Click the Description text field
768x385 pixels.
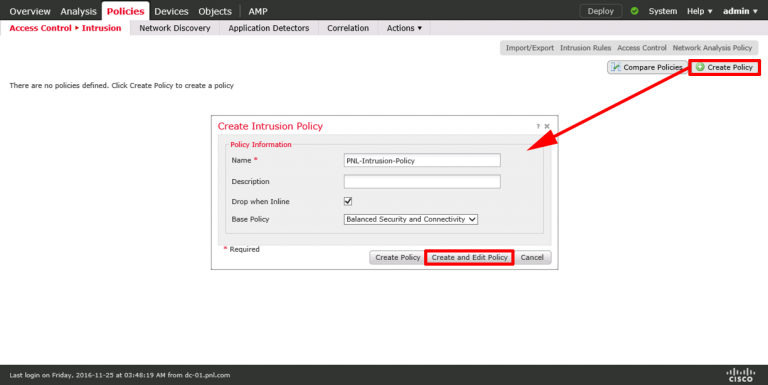422,181
